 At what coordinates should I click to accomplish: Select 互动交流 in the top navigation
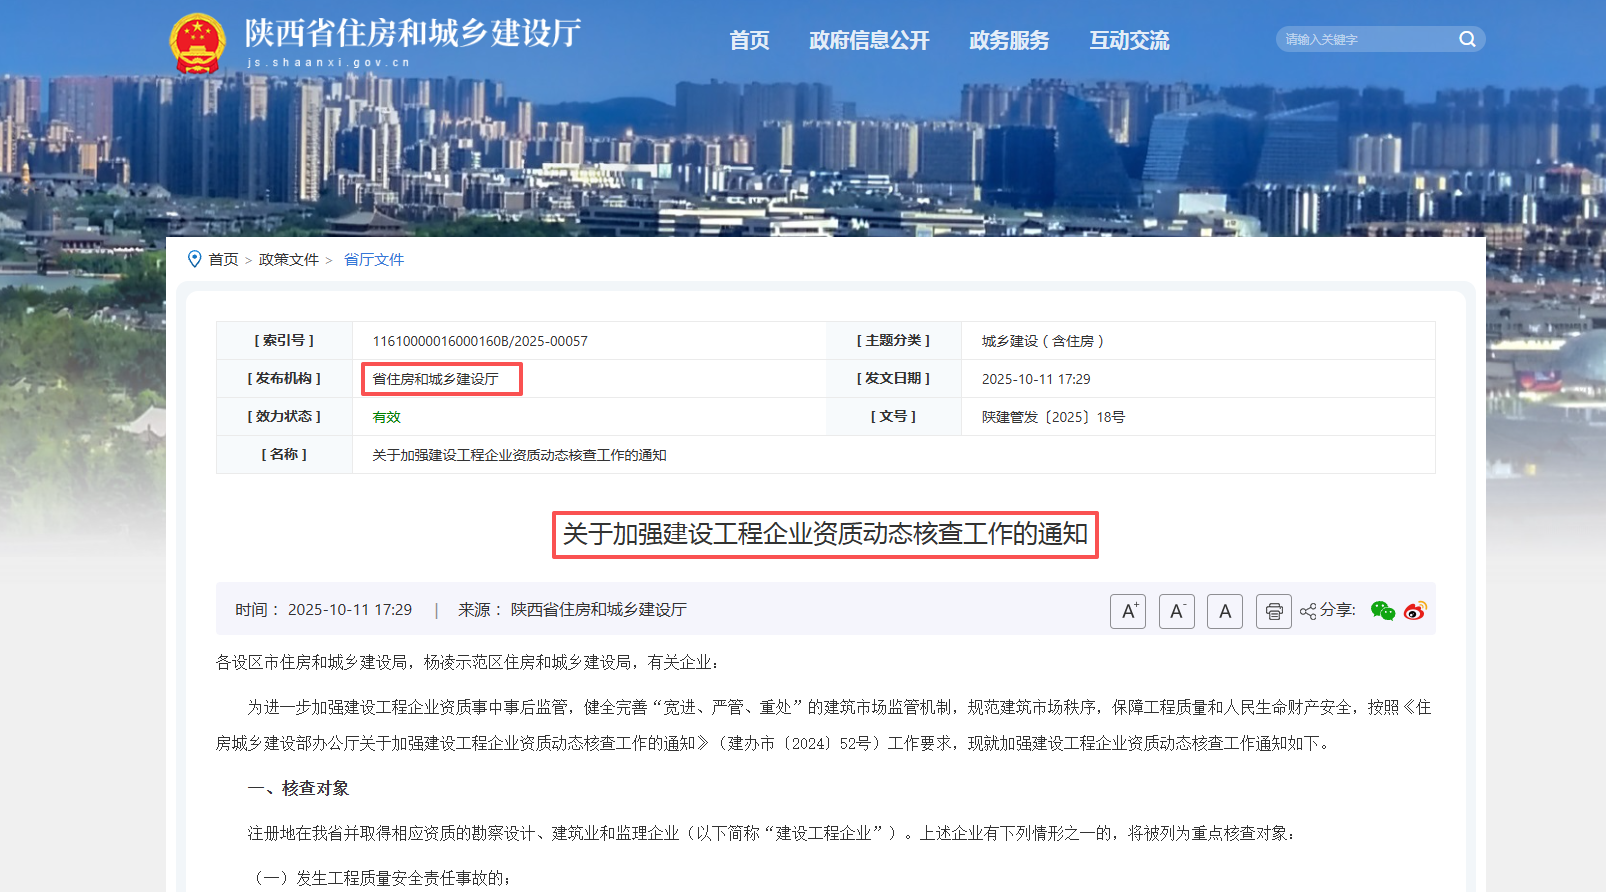[1129, 40]
